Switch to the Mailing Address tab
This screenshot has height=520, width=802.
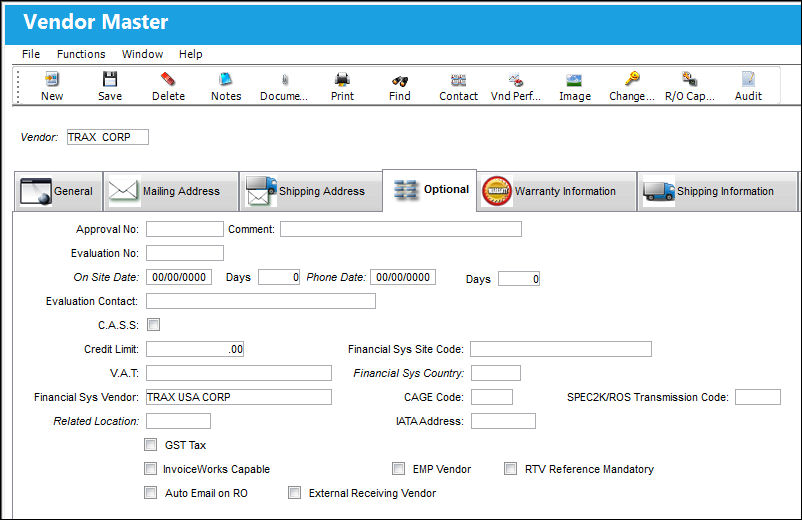pos(171,191)
